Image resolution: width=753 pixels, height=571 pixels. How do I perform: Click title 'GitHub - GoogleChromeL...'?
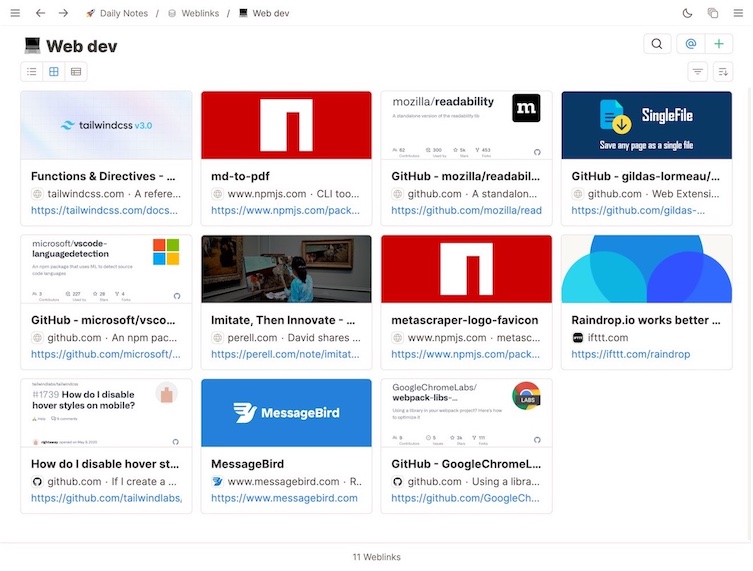(466, 464)
